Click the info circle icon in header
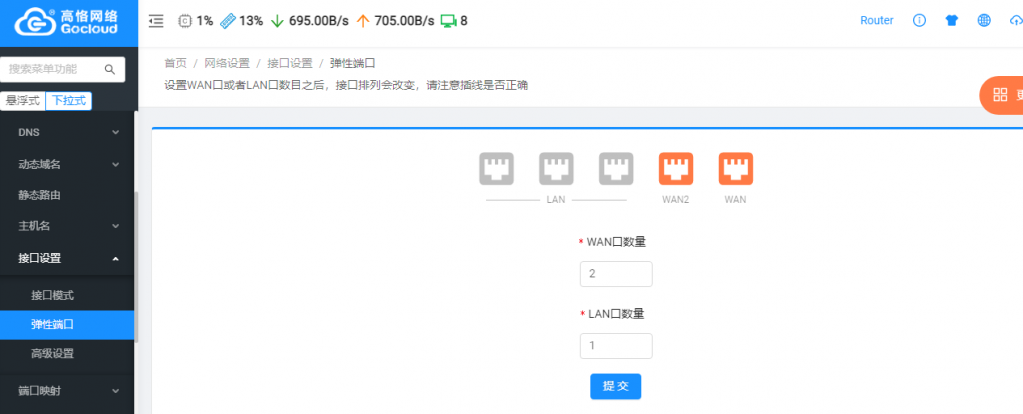Screen dimensions: 1023x414 (919, 21)
